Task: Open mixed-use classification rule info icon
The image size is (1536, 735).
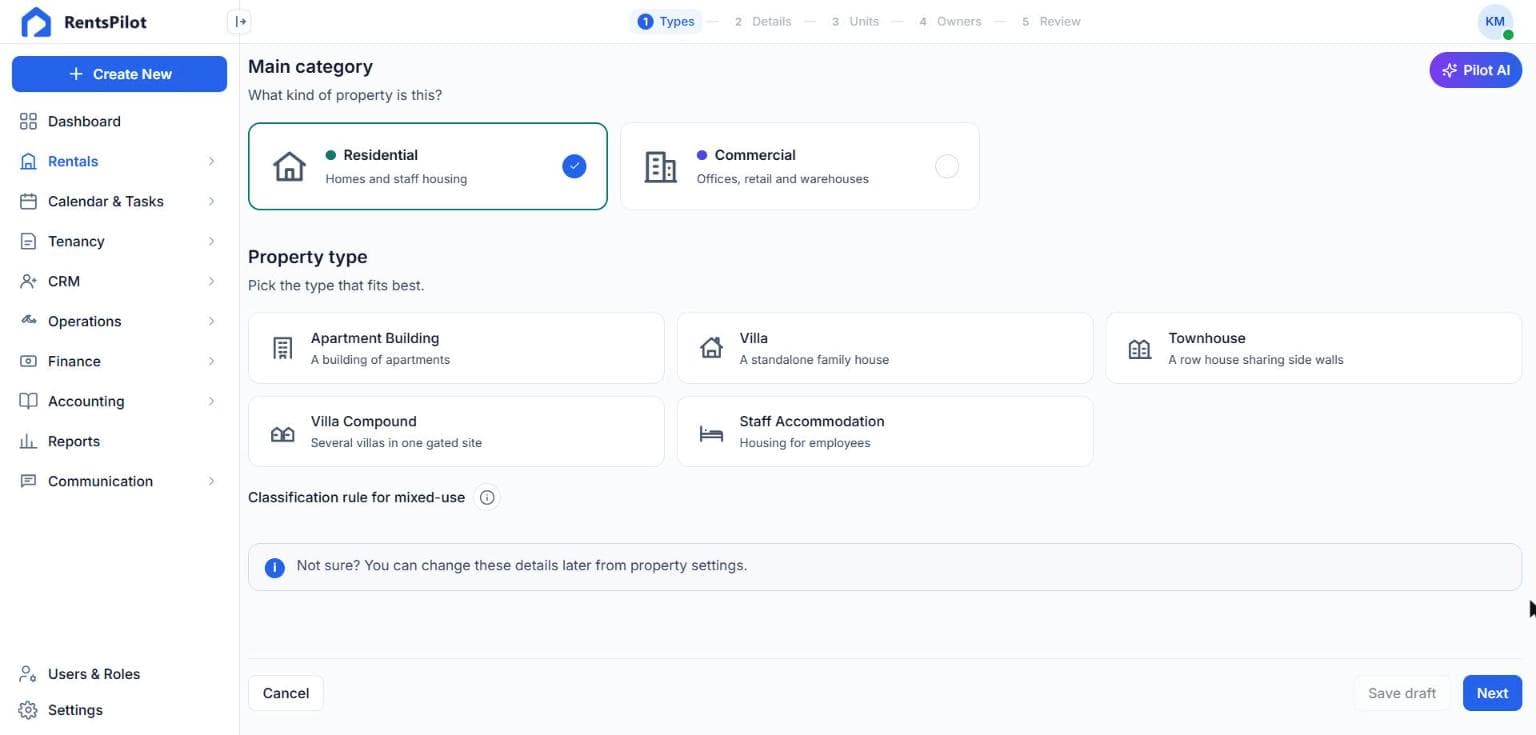Action: click(x=487, y=497)
